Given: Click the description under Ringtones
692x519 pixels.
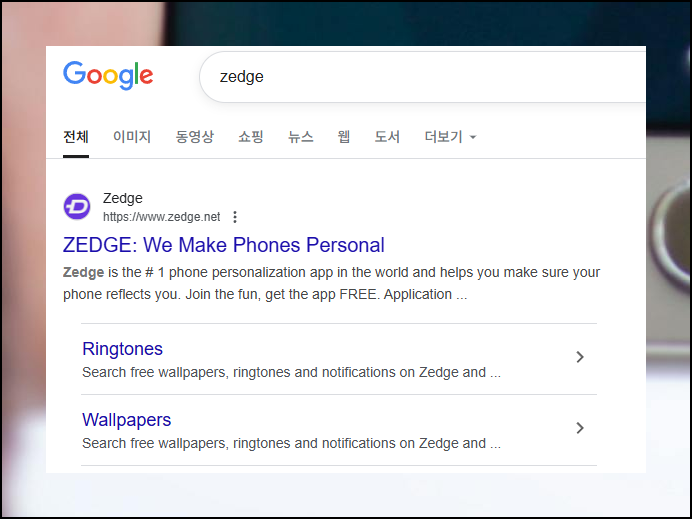Looking at the screenshot, I should (x=291, y=372).
